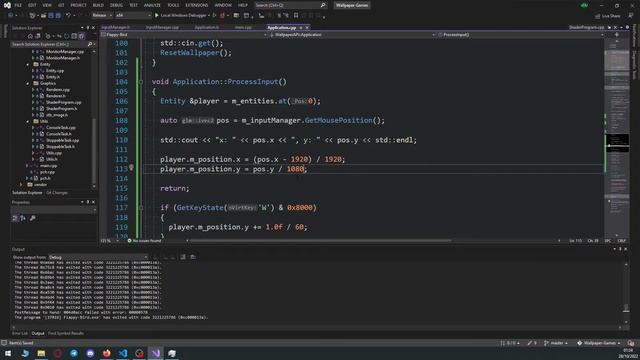Click the Properties wrench icon
Image resolution: width=640 pixels, height=360 pixels.
(33, 218)
